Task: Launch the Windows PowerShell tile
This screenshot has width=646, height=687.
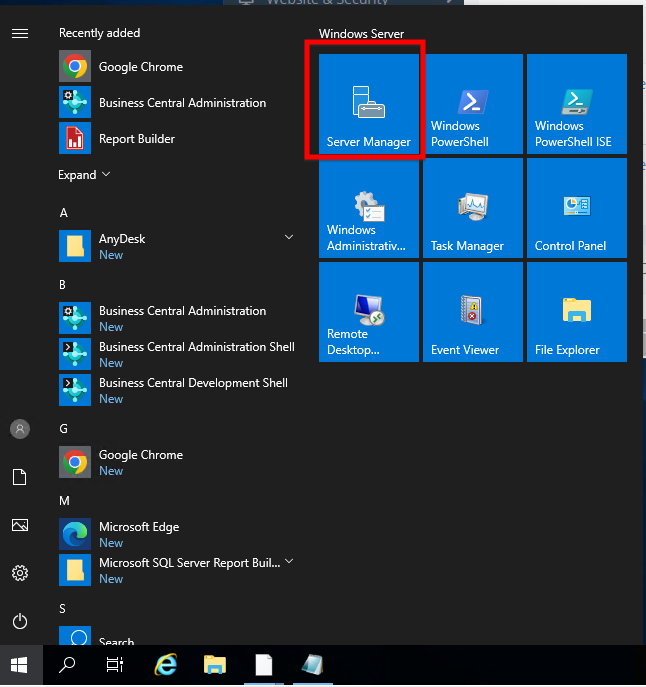Action: point(473,104)
